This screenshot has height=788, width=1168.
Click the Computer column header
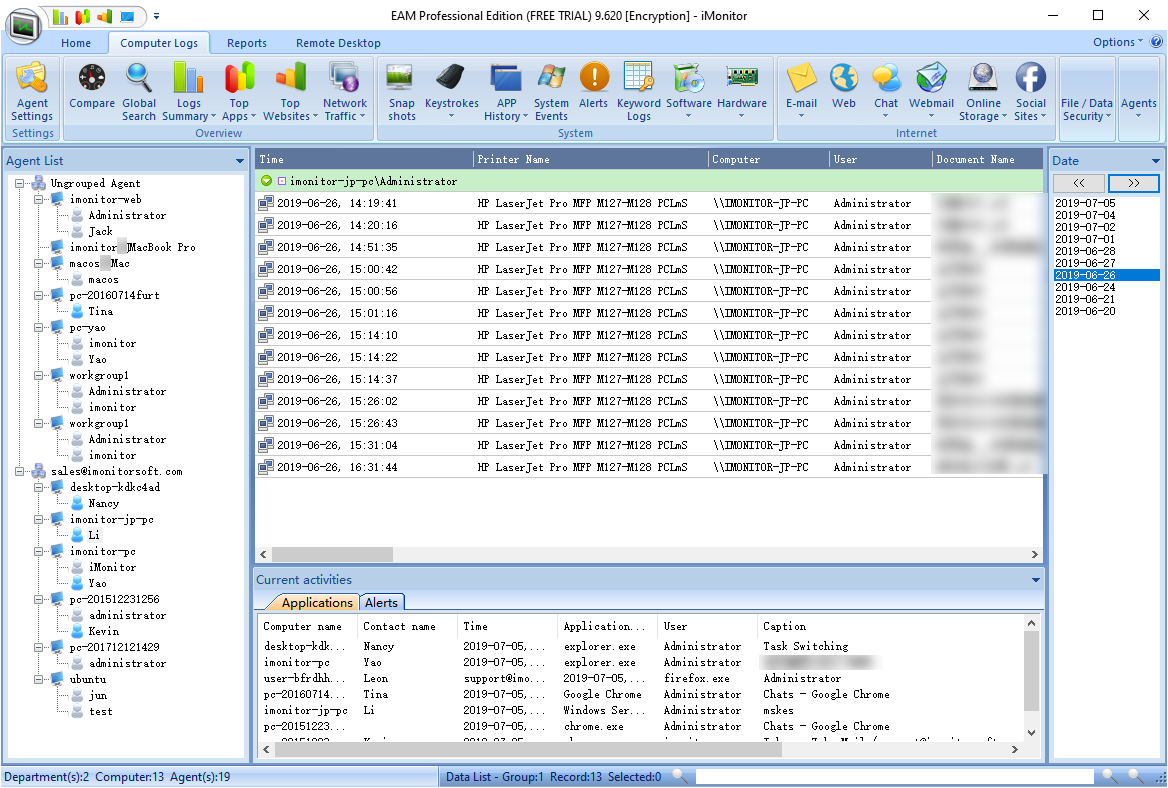[769, 159]
